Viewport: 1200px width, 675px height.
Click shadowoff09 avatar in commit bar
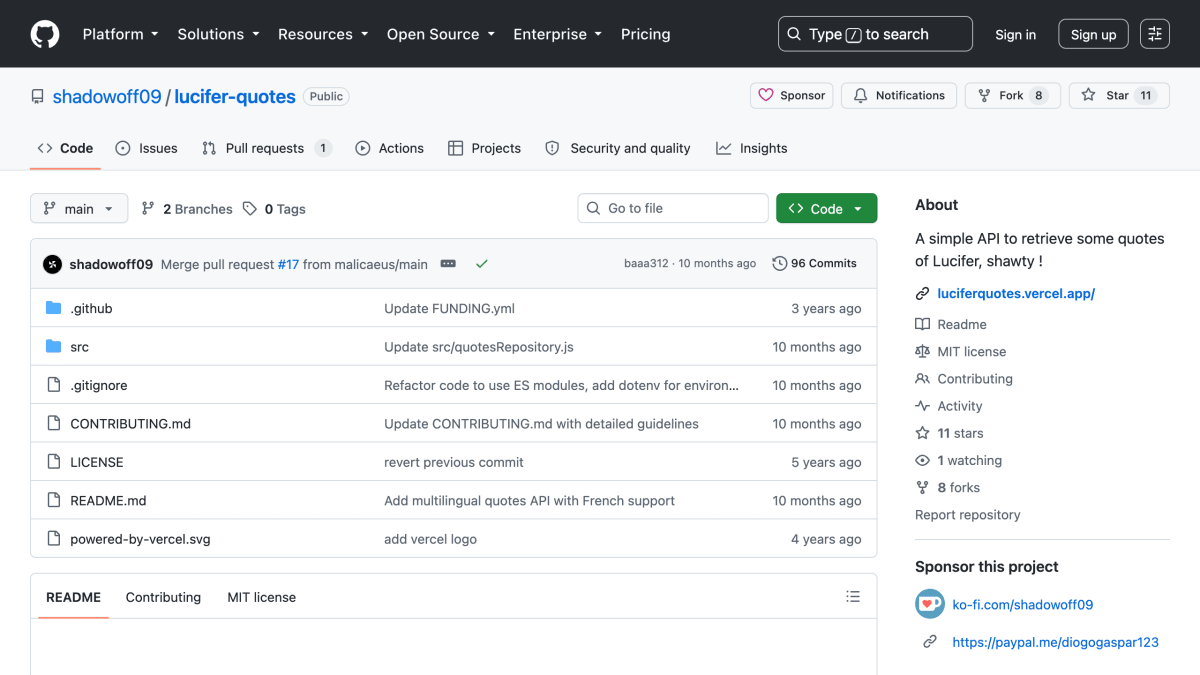(53, 264)
